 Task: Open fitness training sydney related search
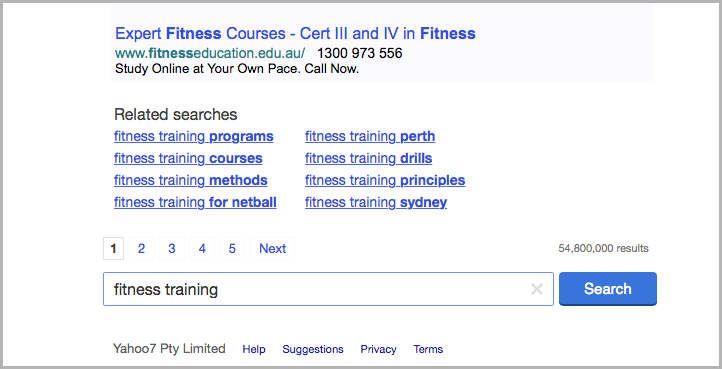[376, 202]
